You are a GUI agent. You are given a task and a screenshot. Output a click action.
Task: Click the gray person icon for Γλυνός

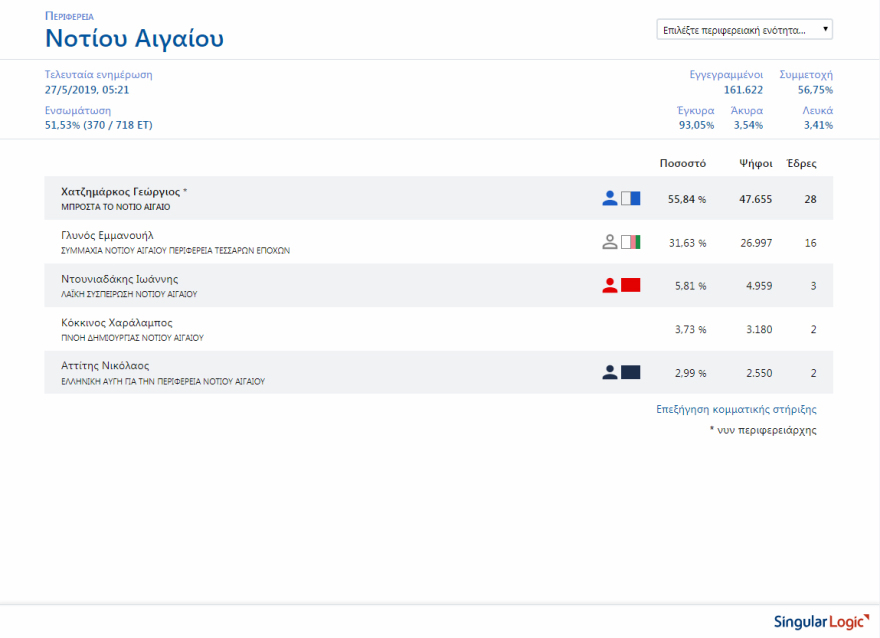[610, 242]
